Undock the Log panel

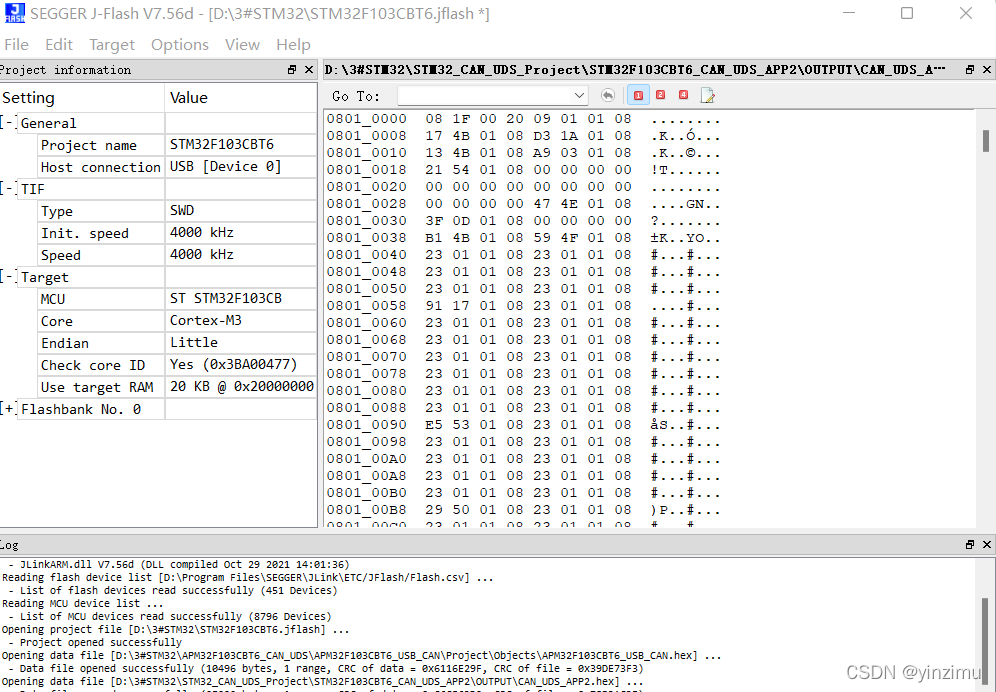pyautogui.click(x=970, y=545)
